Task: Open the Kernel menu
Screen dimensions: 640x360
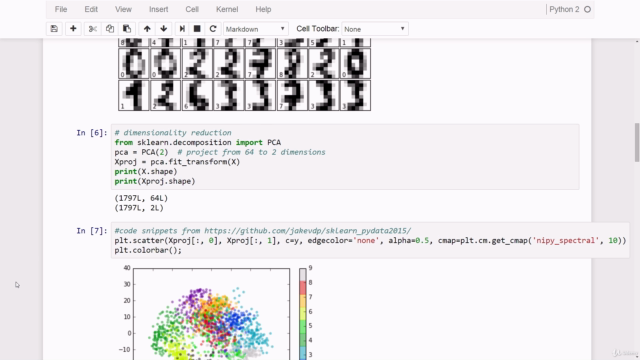Action: point(227,9)
